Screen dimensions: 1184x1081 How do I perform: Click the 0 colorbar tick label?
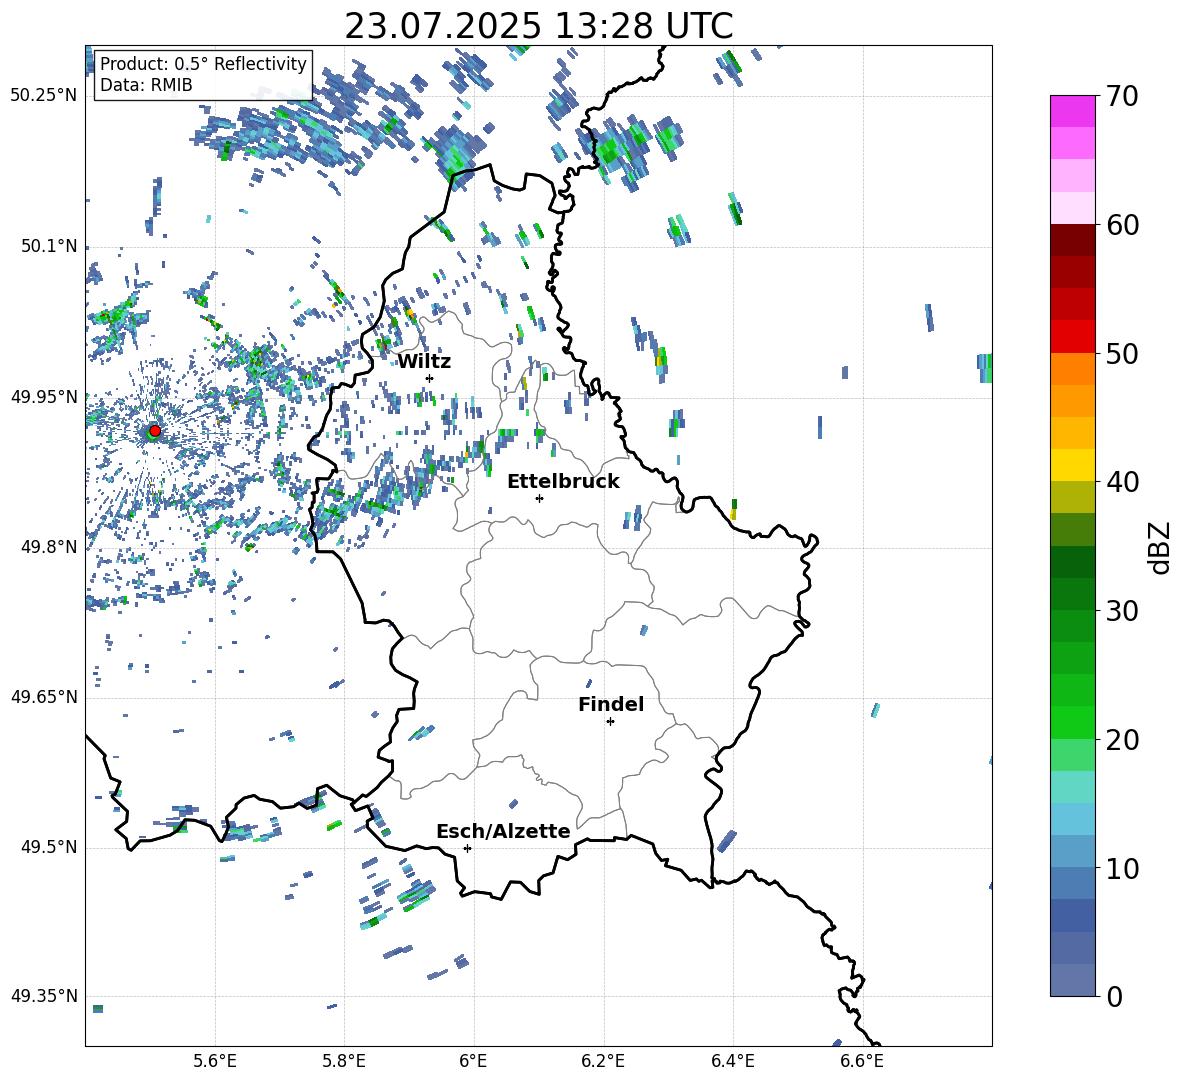click(1114, 996)
